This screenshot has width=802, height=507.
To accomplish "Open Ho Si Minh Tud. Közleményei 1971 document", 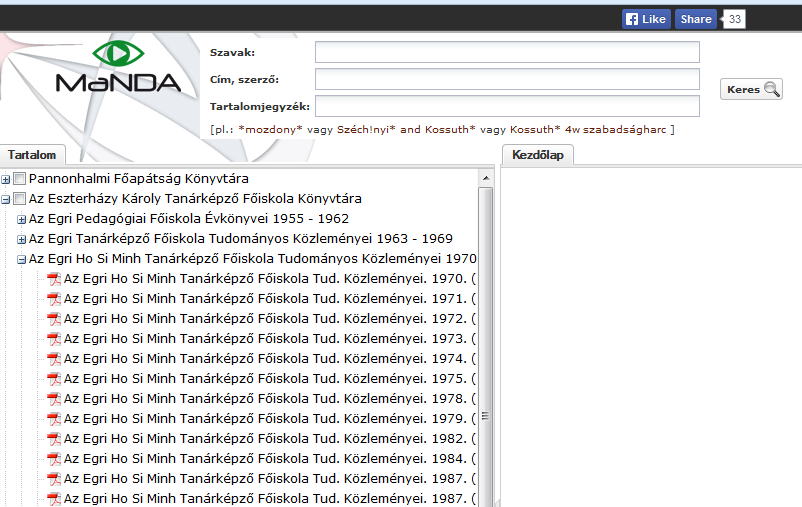I will click(x=270, y=299).
